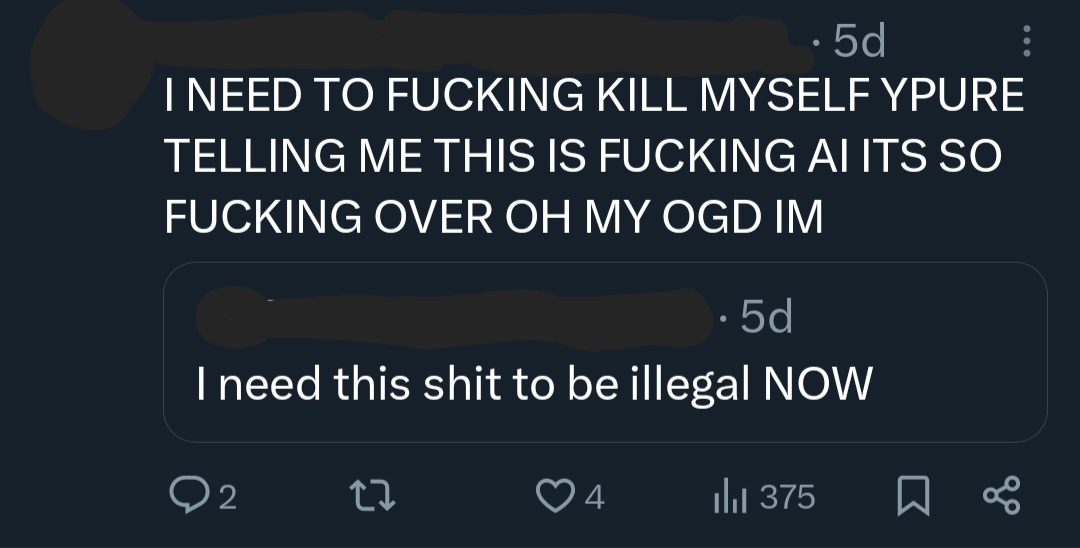
Task: Open the quoted post's 5d timestamp
Action: pyautogui.click(x=767, y=317)
